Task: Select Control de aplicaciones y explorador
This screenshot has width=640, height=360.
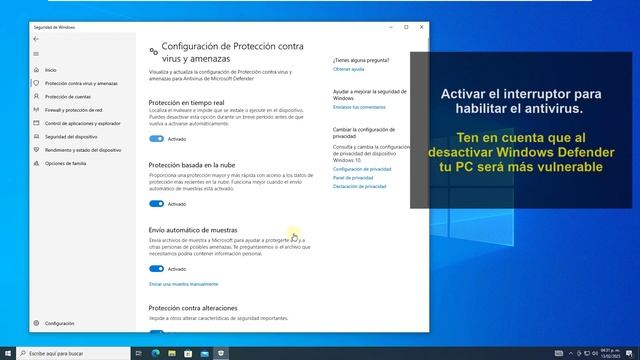Action: (83, 123)
